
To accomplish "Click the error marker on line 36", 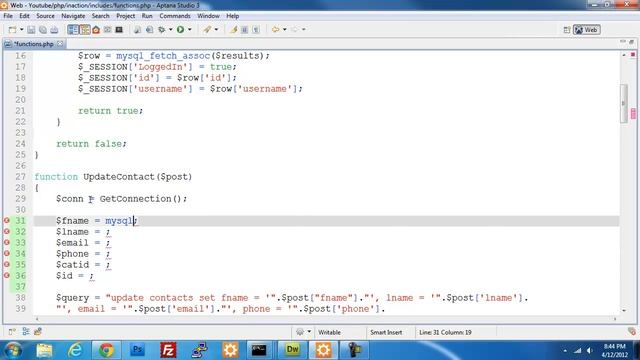I will click(x=7, y=276).
